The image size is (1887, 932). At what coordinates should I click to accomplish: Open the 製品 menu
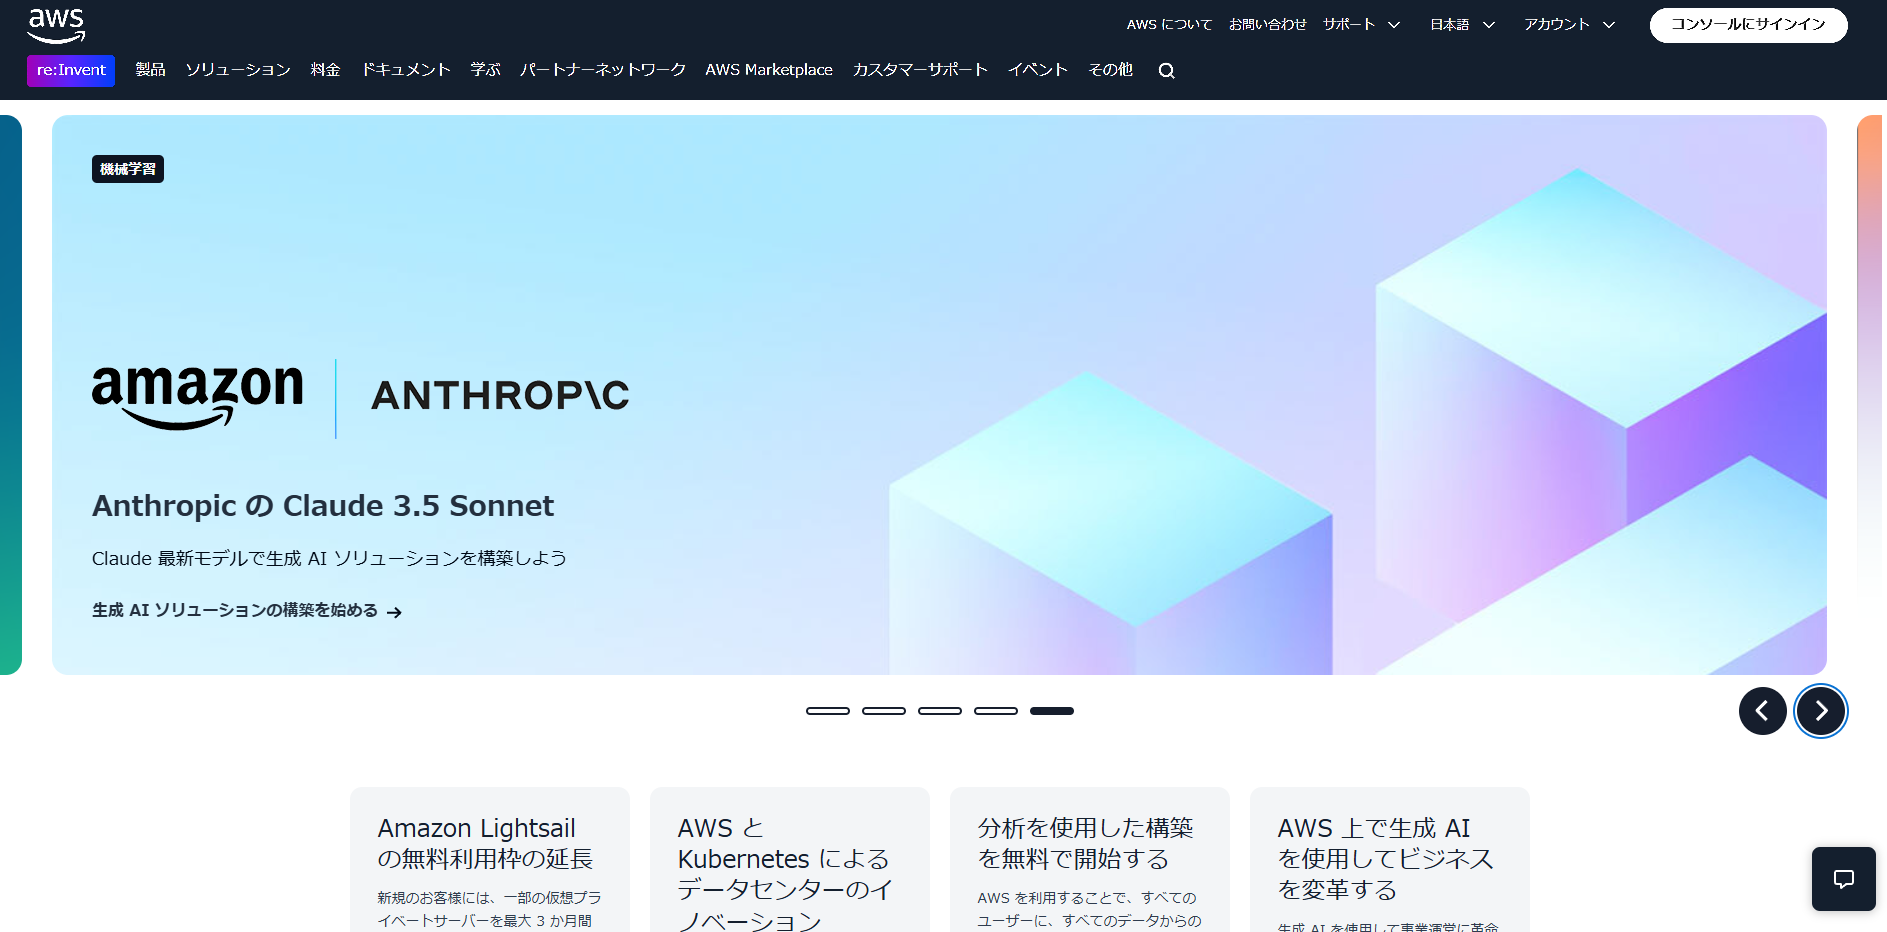[150, 70]
